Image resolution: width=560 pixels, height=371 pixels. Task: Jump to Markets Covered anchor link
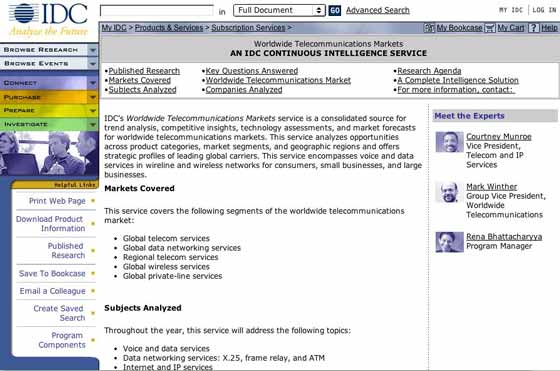139,80
